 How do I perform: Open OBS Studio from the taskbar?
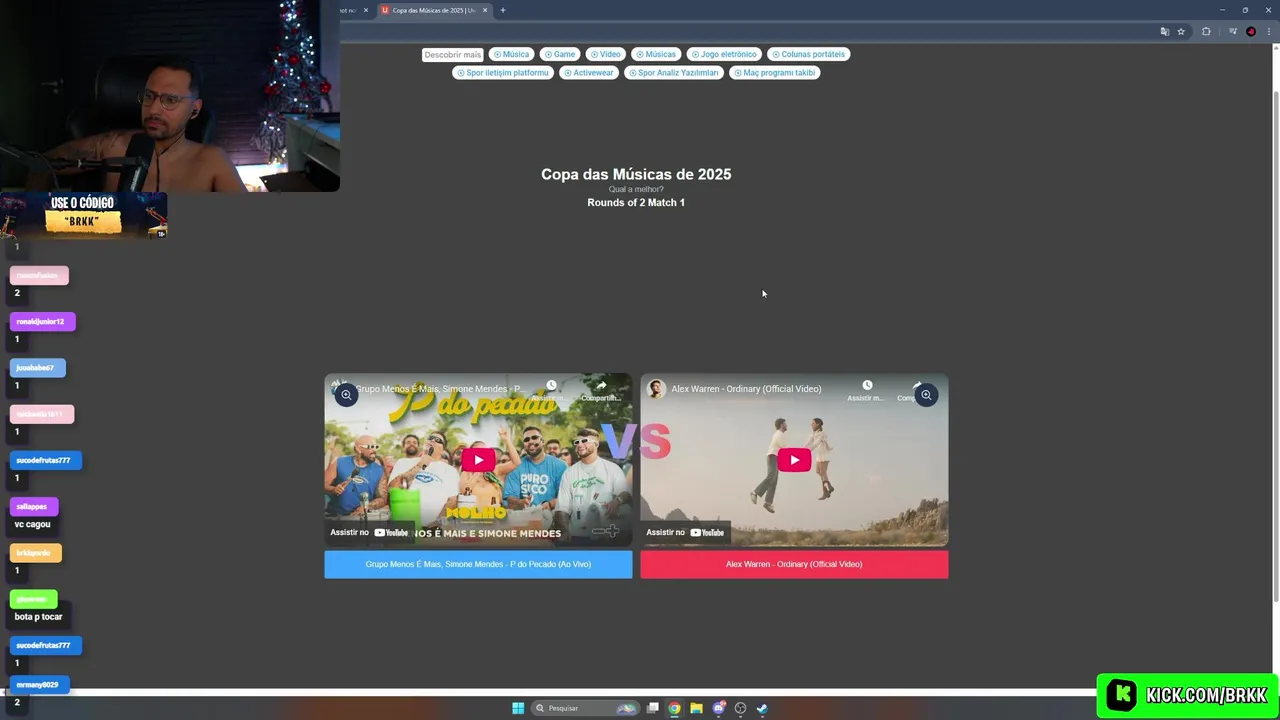point(741,708)
